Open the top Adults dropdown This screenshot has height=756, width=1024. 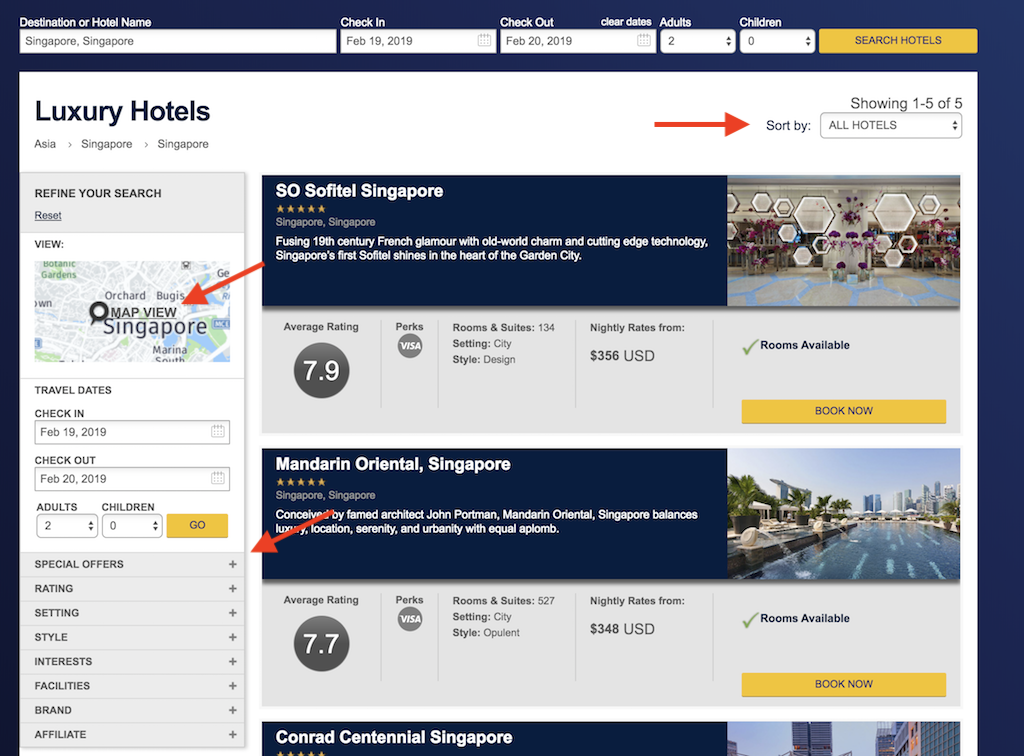(x=697, y=40)
